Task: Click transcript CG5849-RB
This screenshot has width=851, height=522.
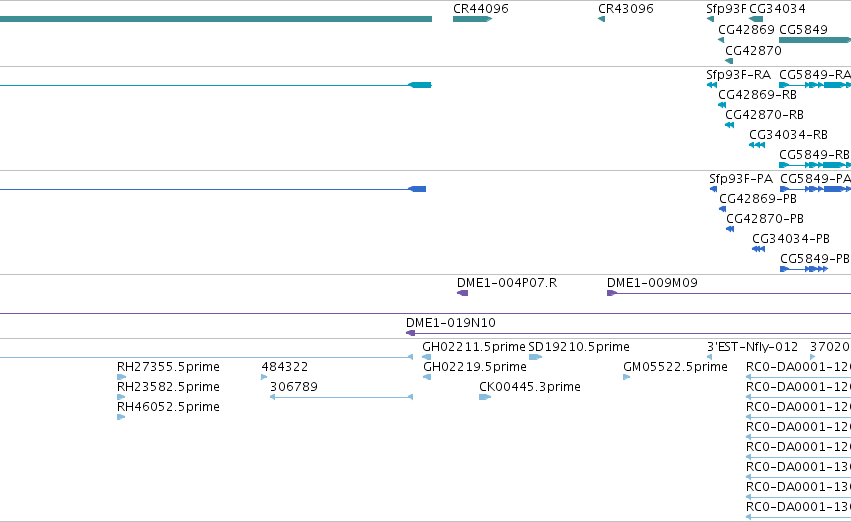Action: (815, 165)
